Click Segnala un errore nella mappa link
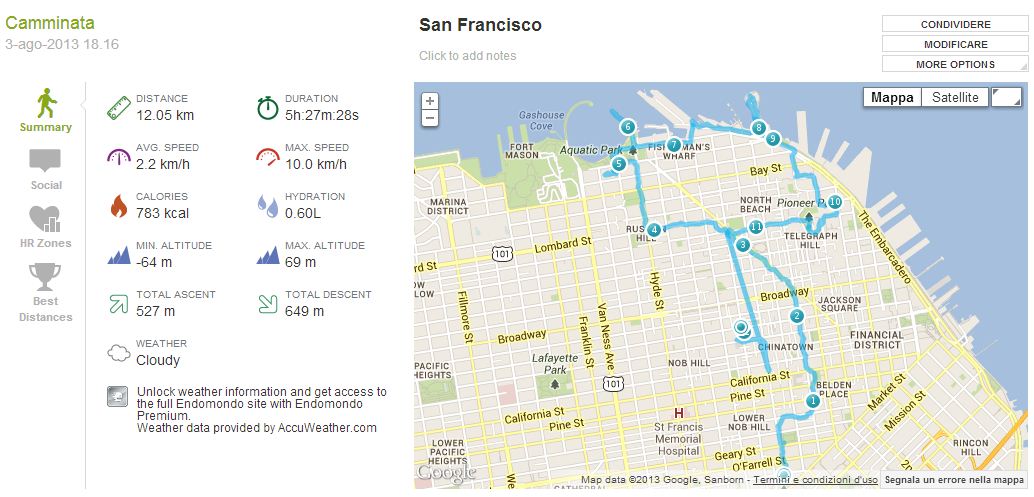This screenshot has width=1034, height=497. tap(956, 480)
